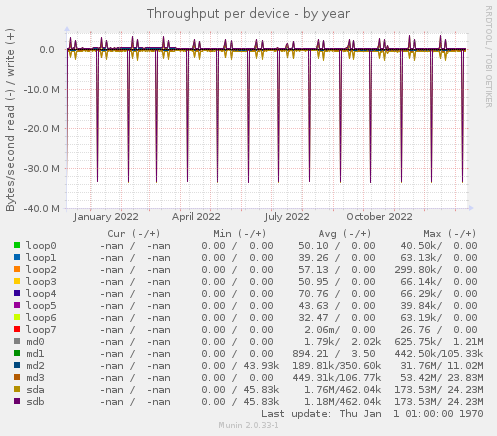The width and height of the screenshot is (497, 436).
Task: Click the 'Max (-/+)' column header
Action: (x=450, y=234)
